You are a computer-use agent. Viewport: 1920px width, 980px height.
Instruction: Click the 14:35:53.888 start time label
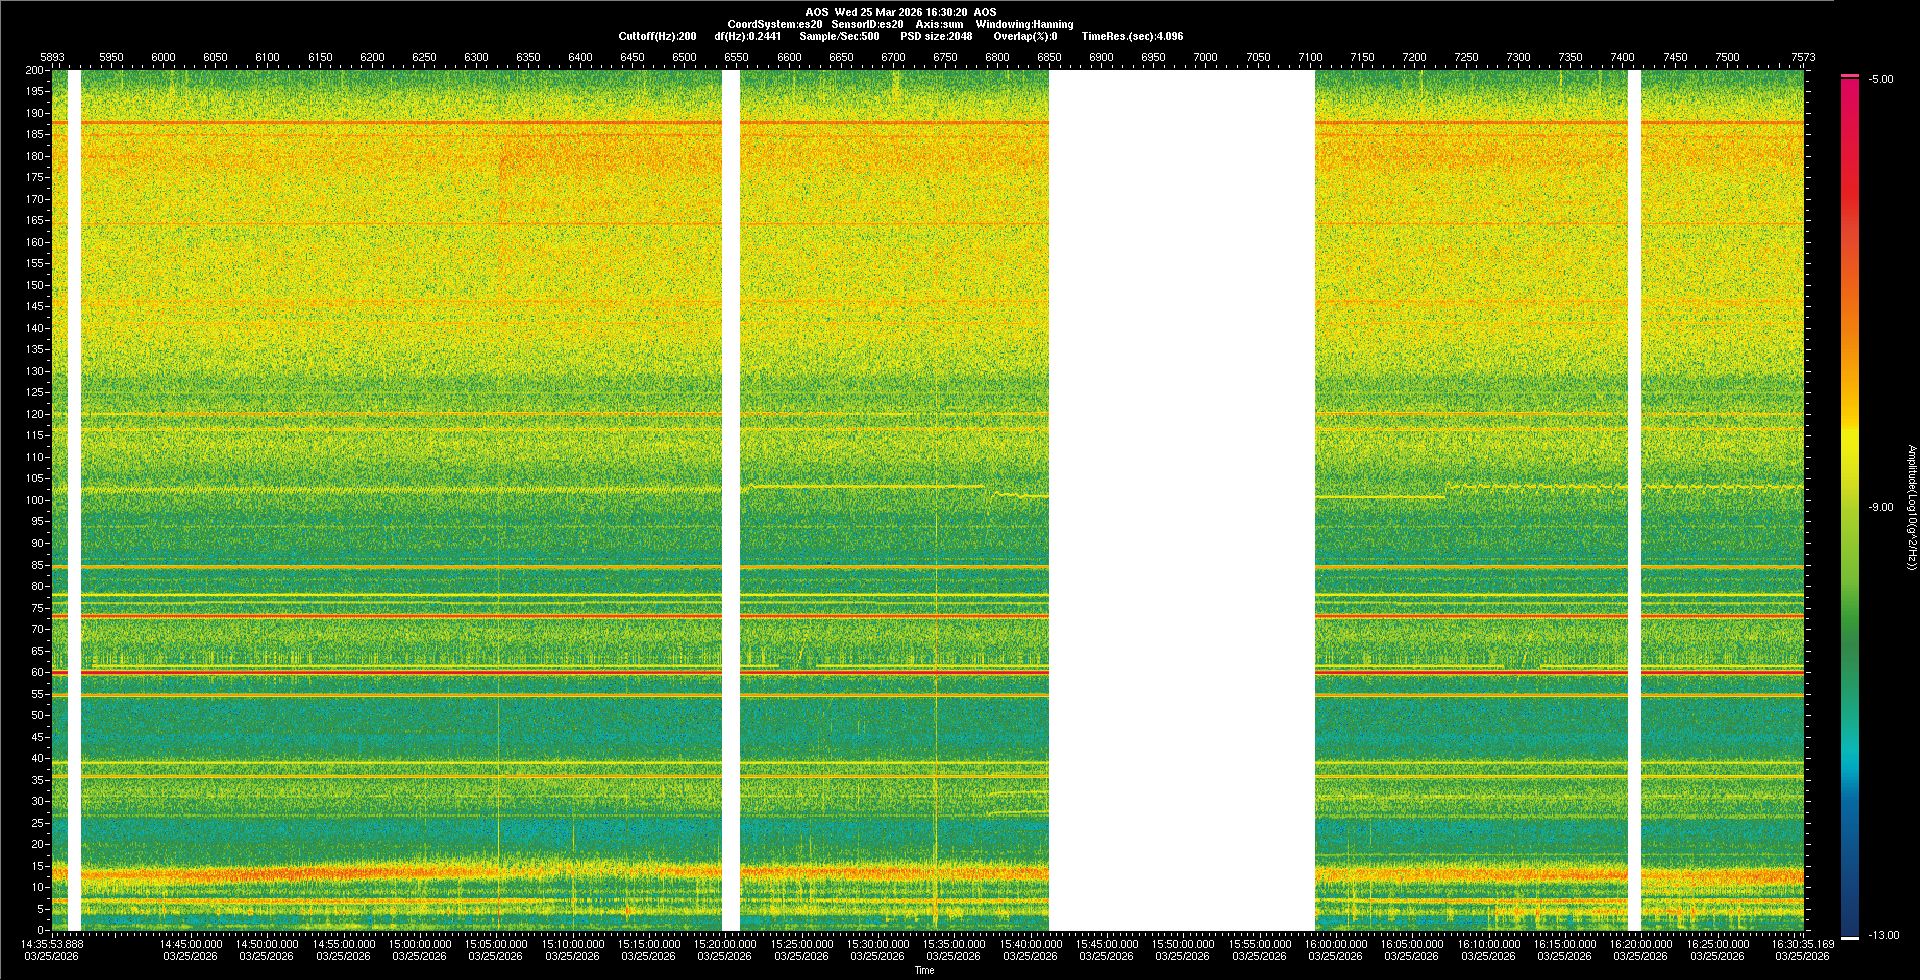53,944
